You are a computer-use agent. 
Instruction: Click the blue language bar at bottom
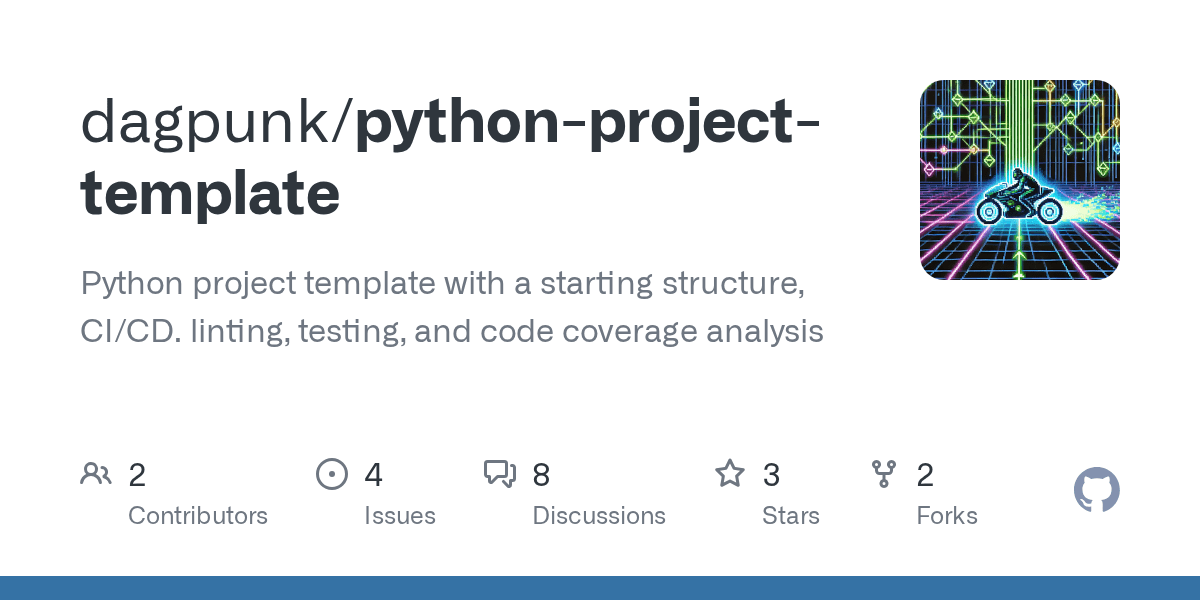(600, 588)
